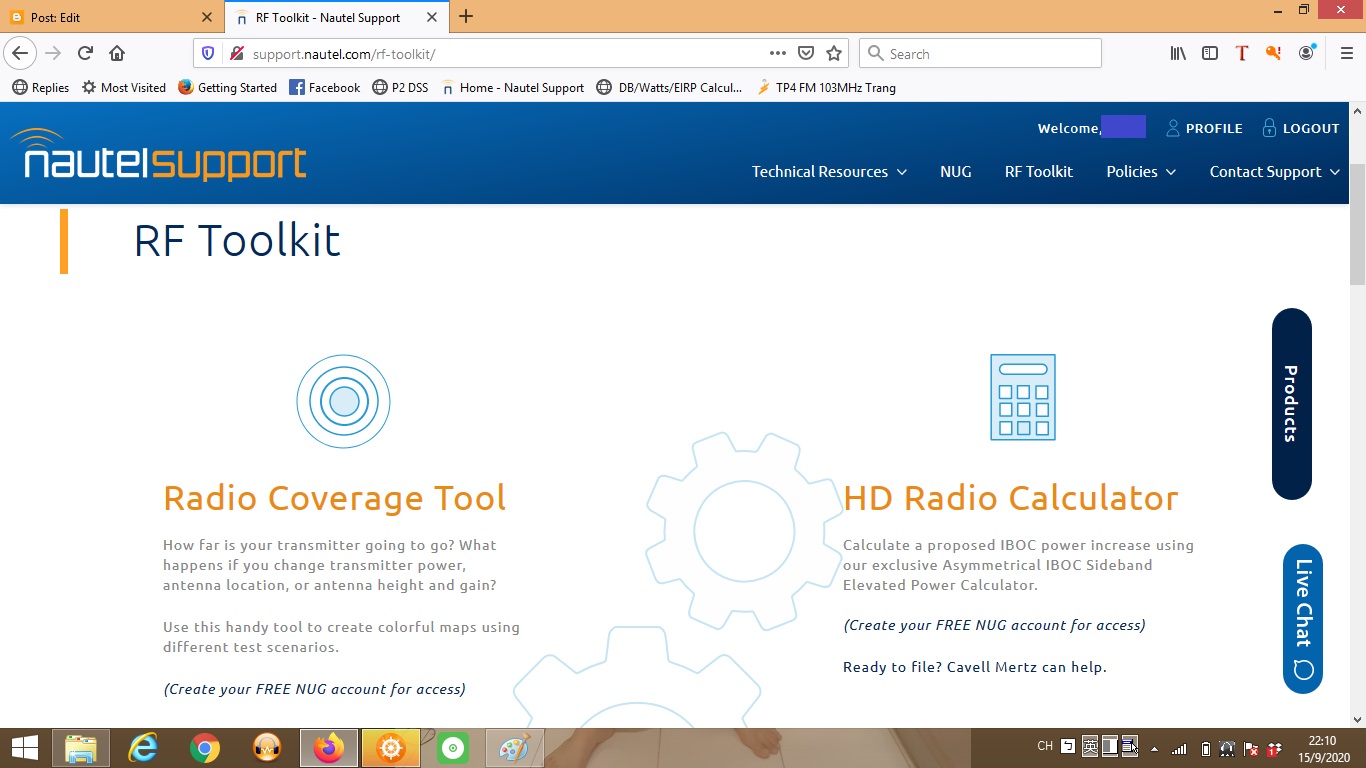Open the orange ship wheel app in taskbar

(x=391, y=748)
